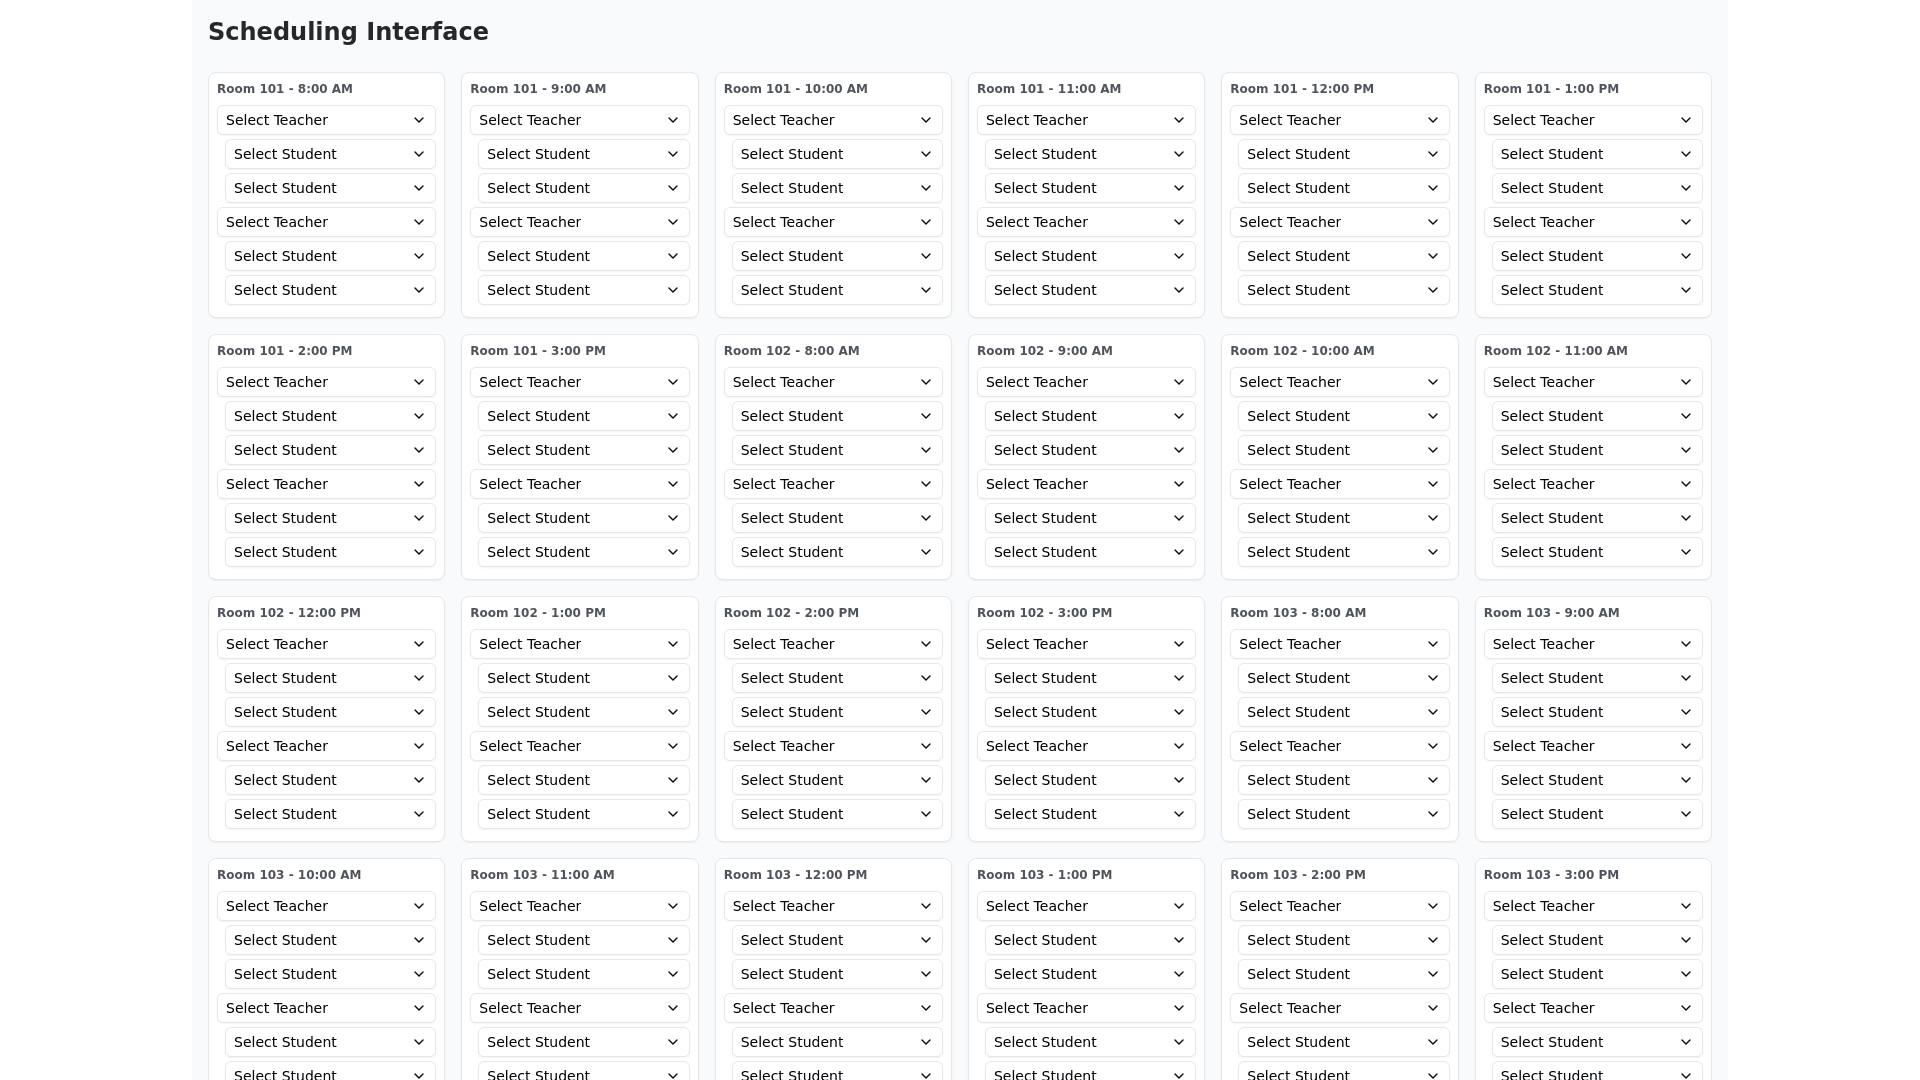This screenshot has width=1920, height=1080.
Task: Open second teacher dropdown in Room 103 9:00 AM
Action: 1592,746
